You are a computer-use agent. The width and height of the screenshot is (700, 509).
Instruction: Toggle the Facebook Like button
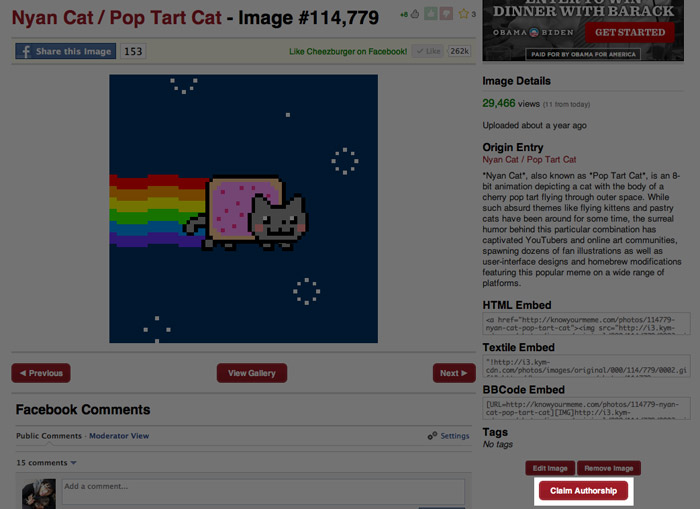(x=428, y=51)
